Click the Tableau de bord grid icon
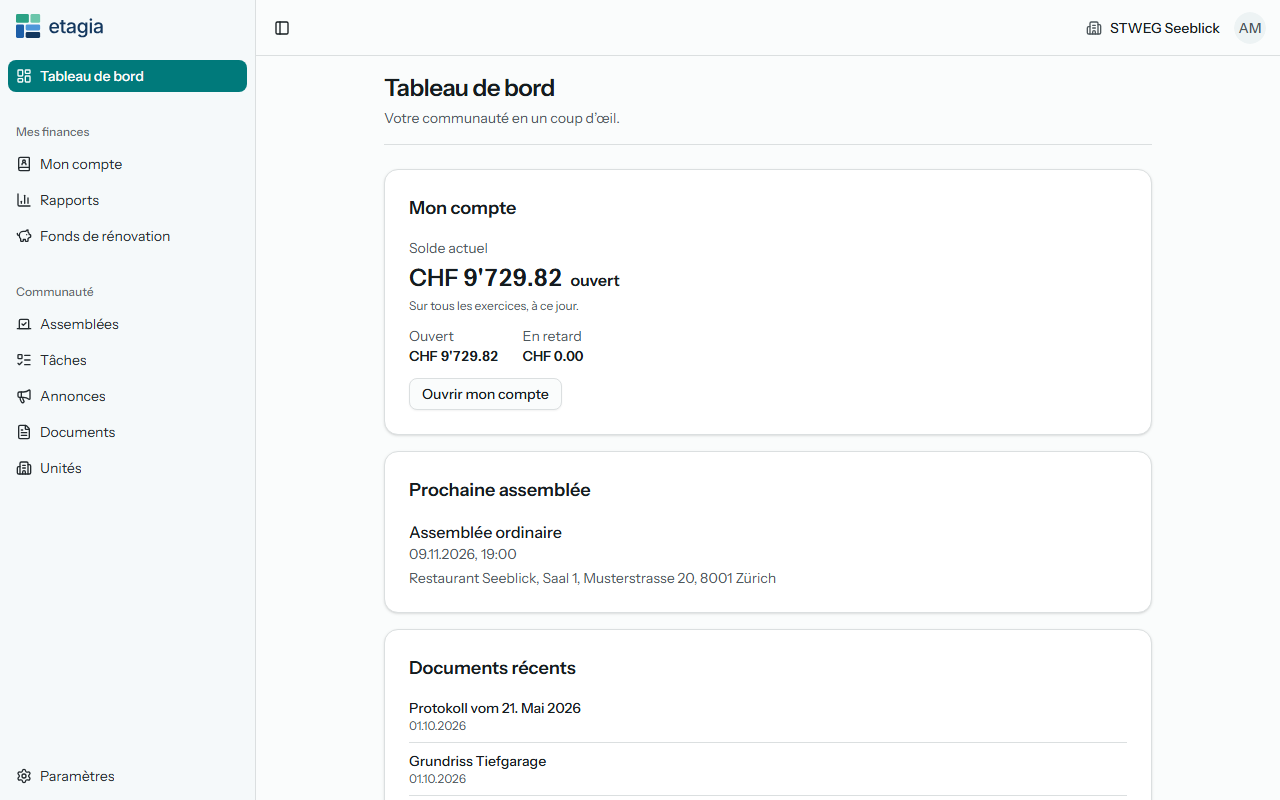The width and height of the screenshot is (1280, 800). 24,76
